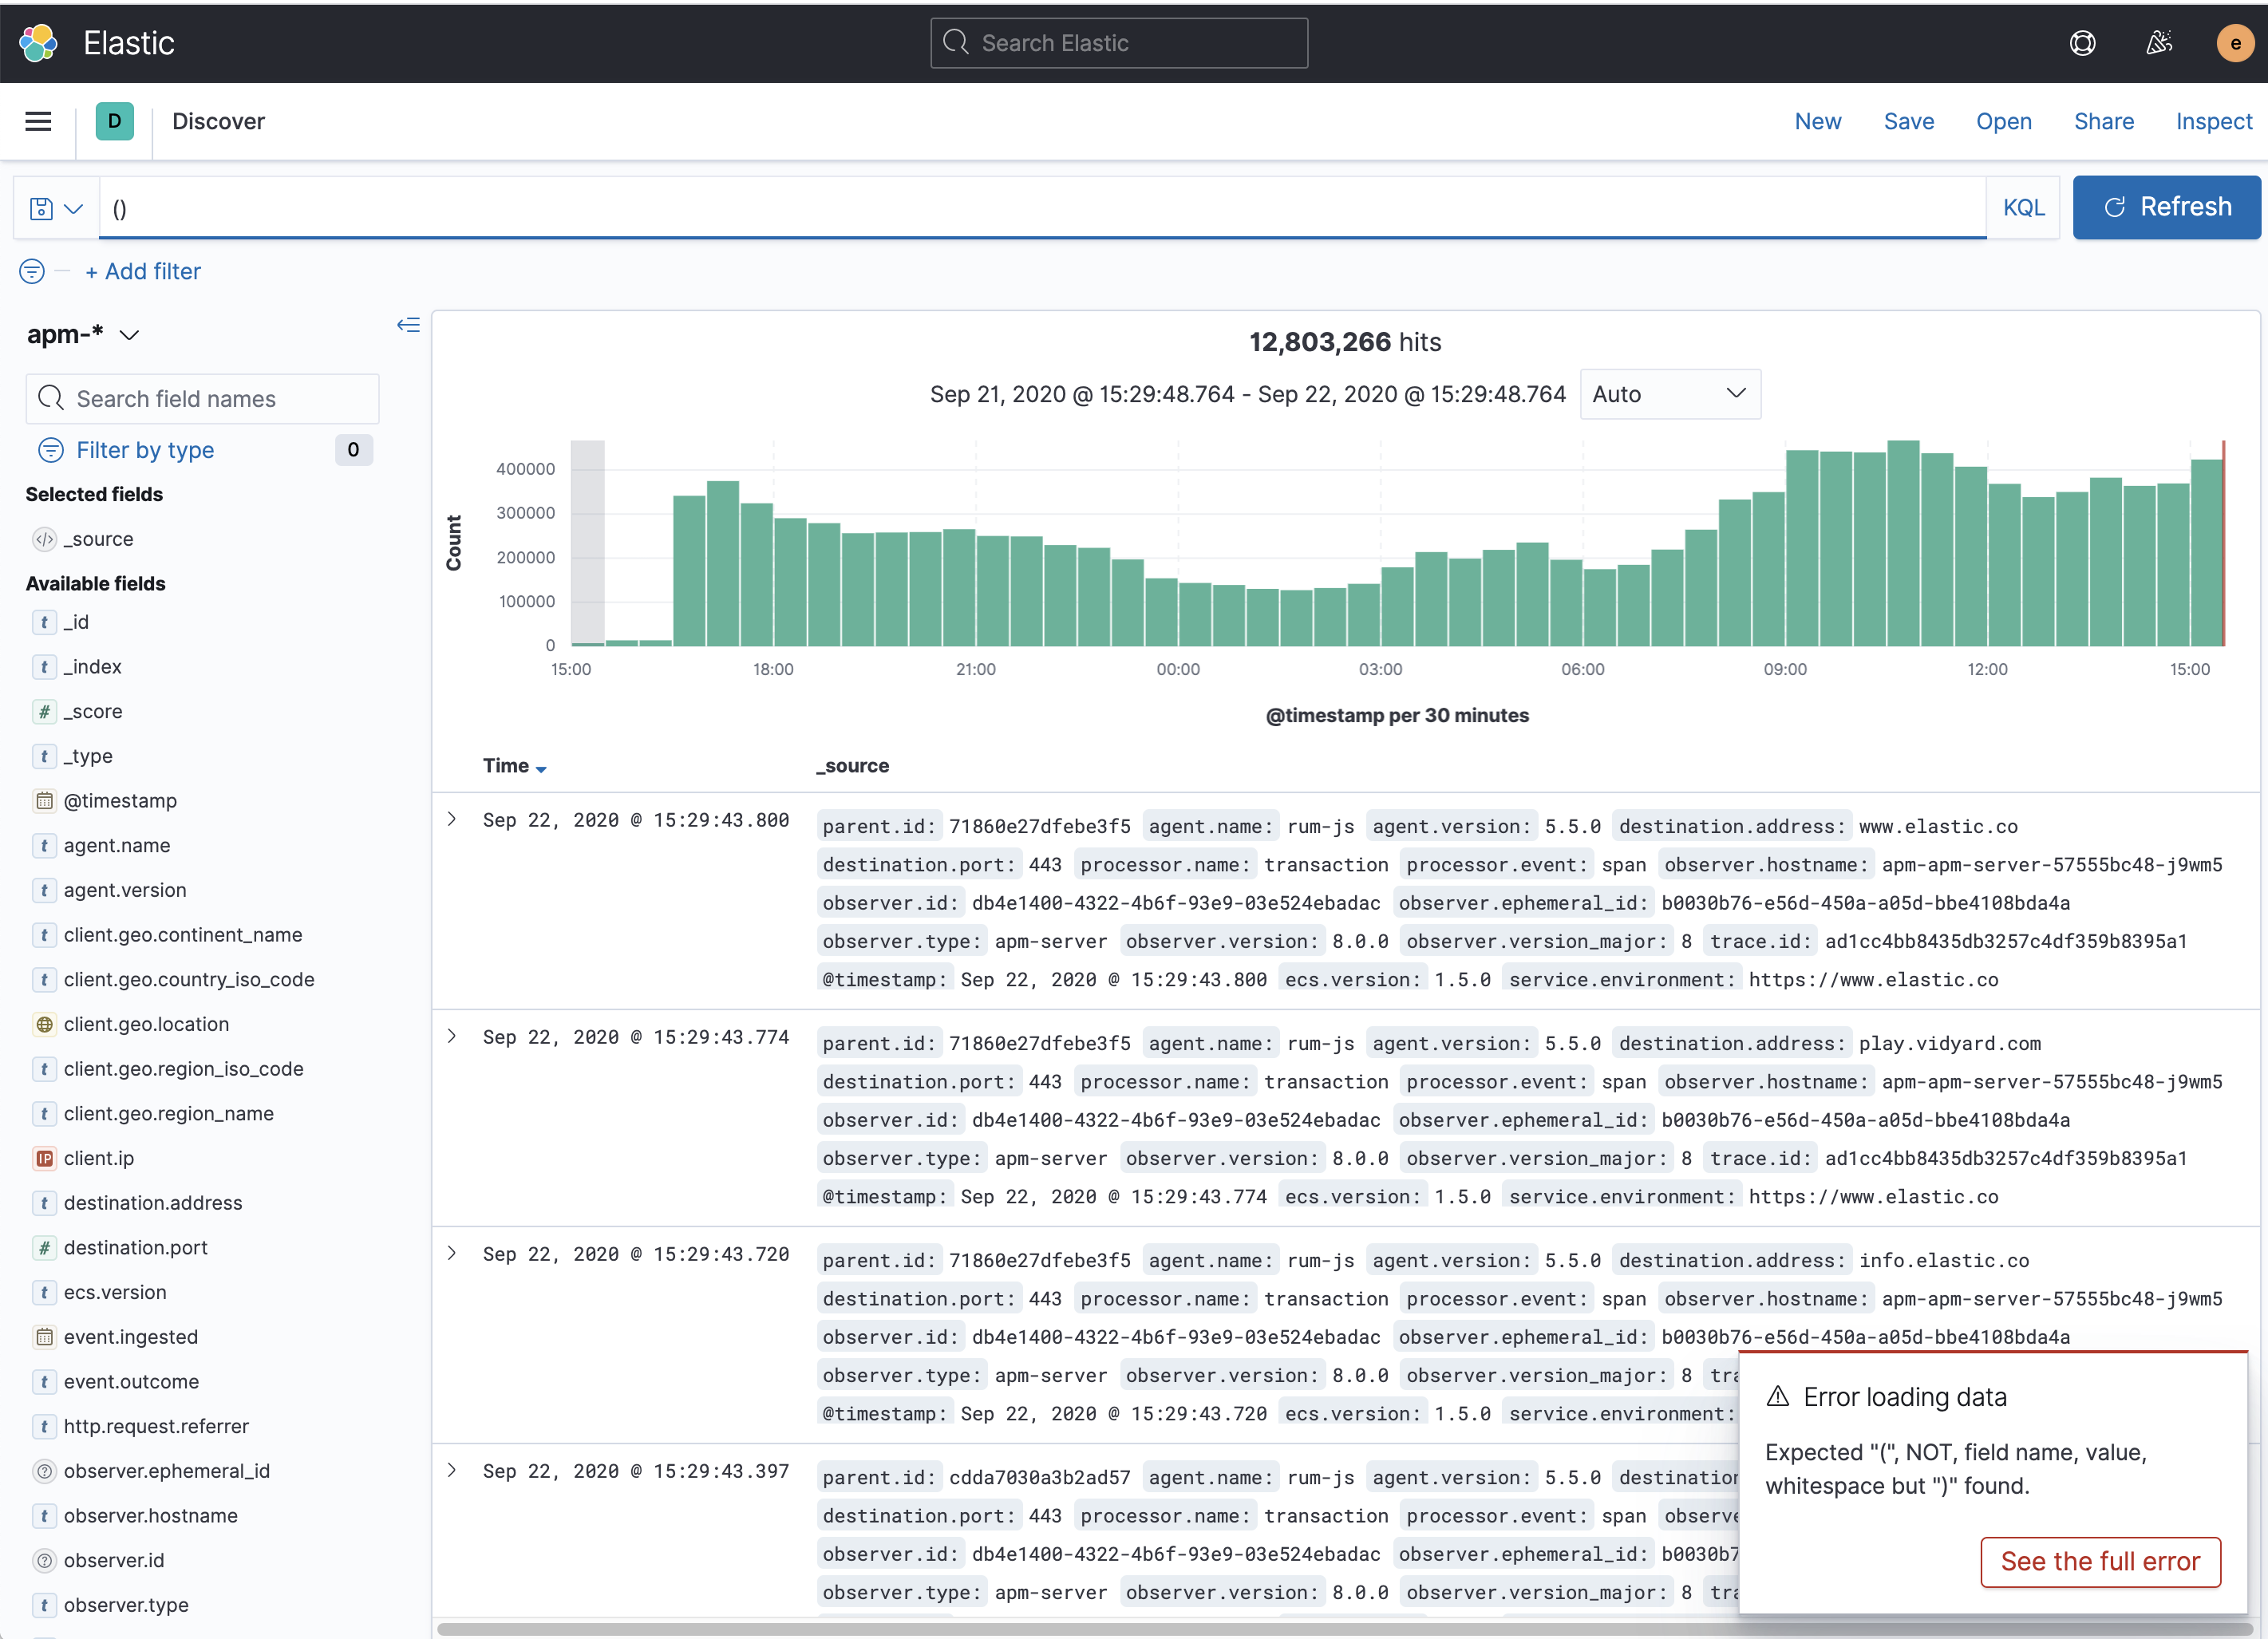Viewport: 2268px width, 1639px height.
Task: Collapse the fields sidebar with the arrow icon
Action: pyautogui.click(x=409, y=325)
